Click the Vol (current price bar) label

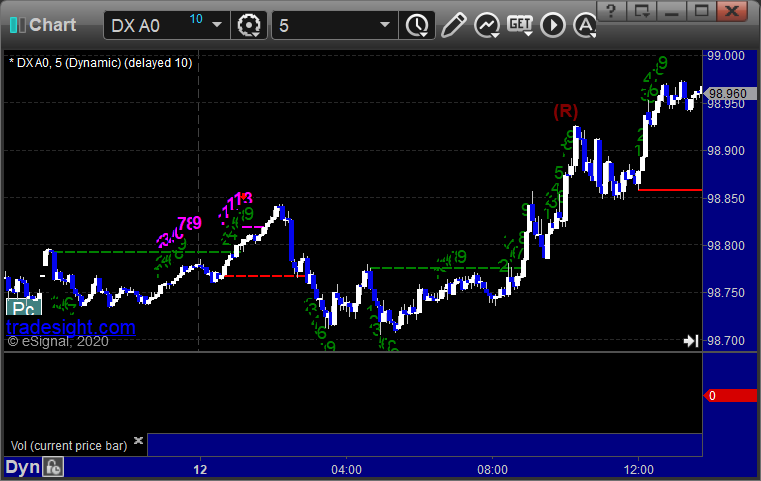[x=69, y=446]
